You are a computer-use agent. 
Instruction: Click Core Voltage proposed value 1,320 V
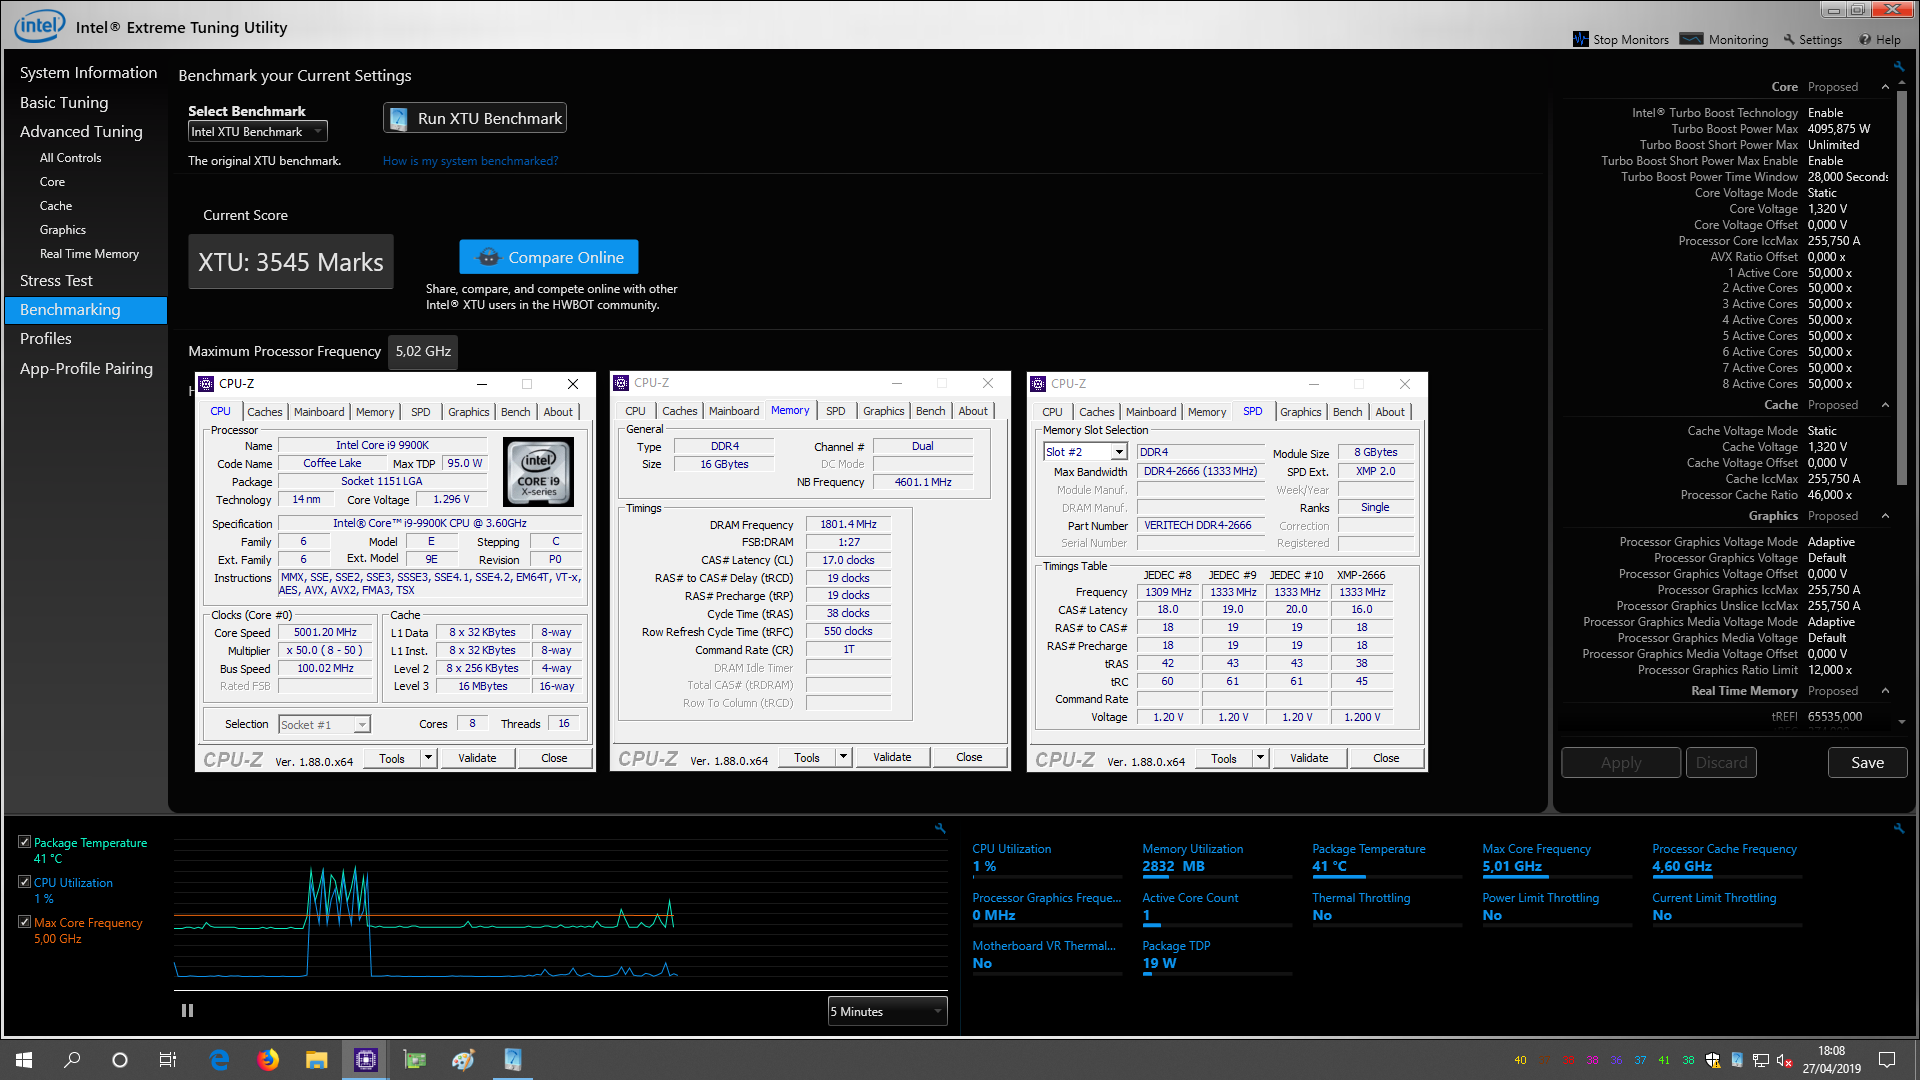click(1827, 209)
